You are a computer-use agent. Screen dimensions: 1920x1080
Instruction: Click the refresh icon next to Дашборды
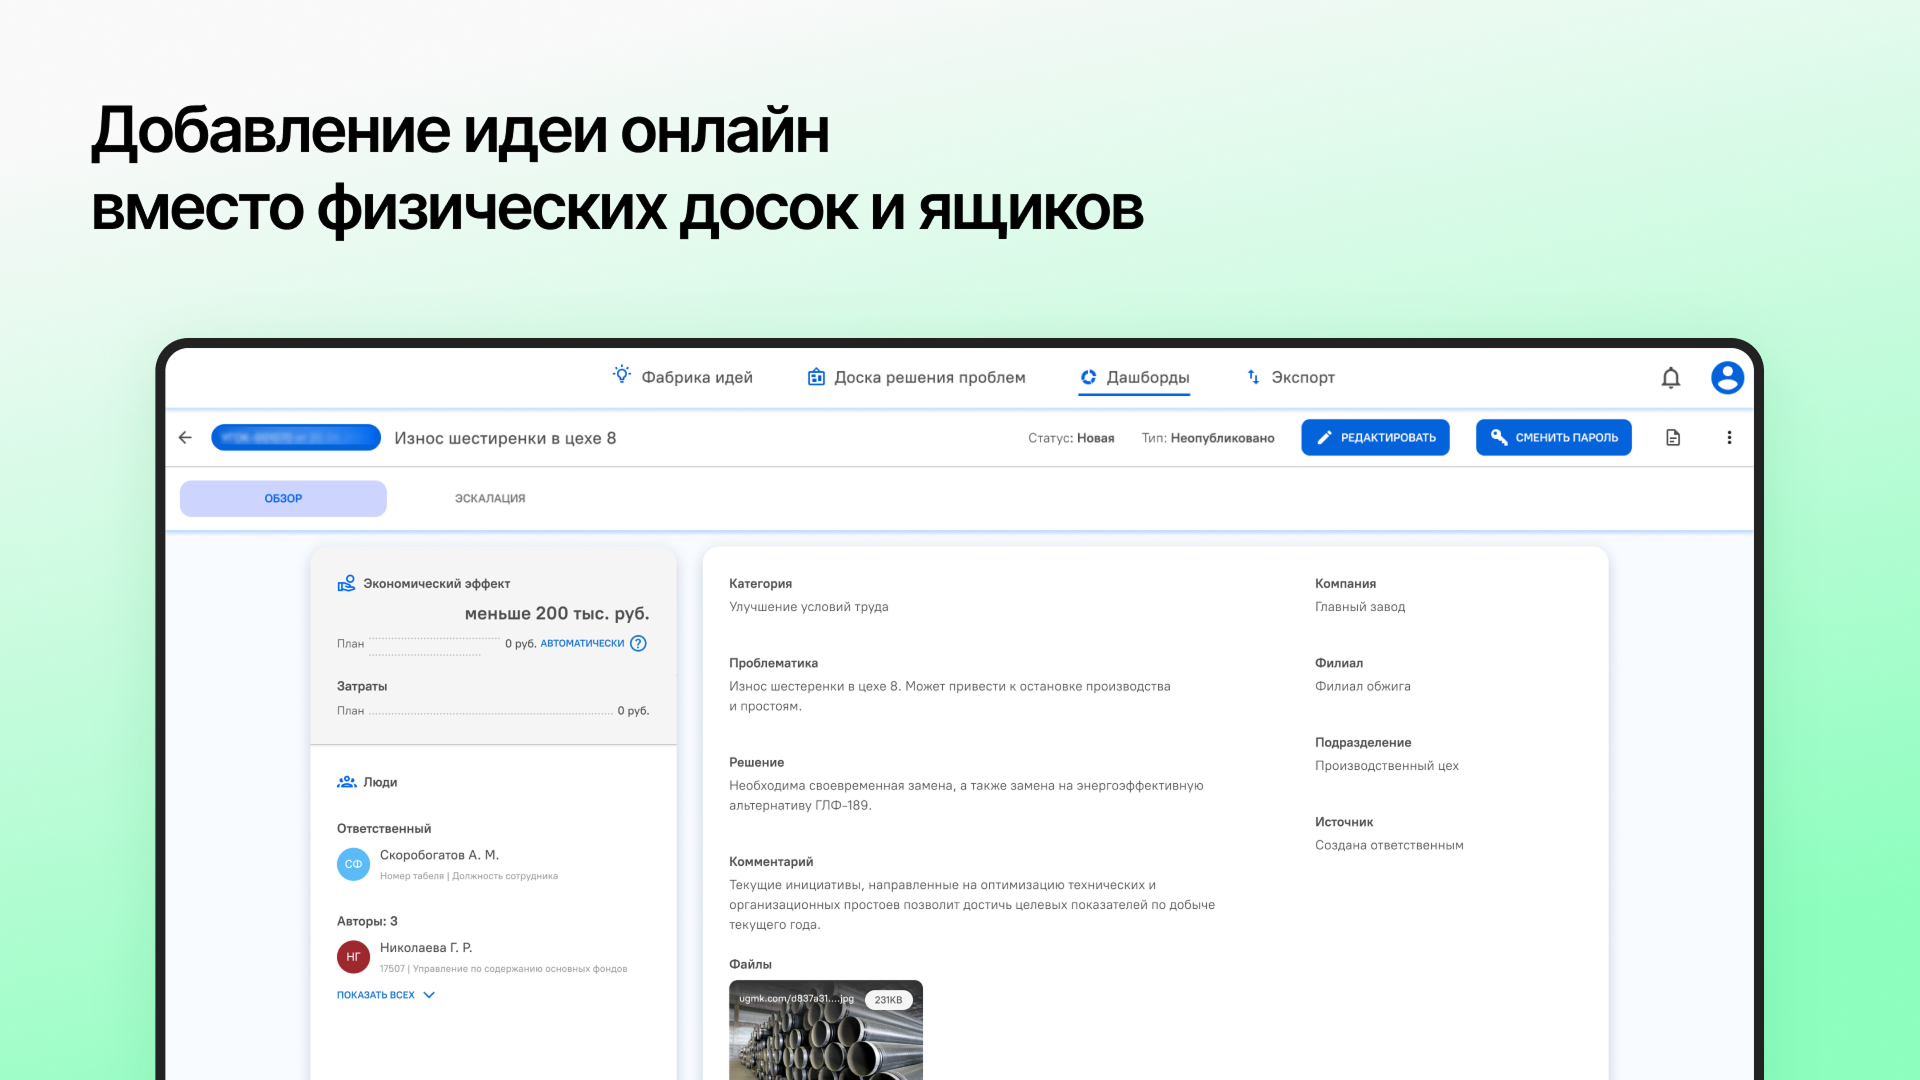(x=1088, y=377)
